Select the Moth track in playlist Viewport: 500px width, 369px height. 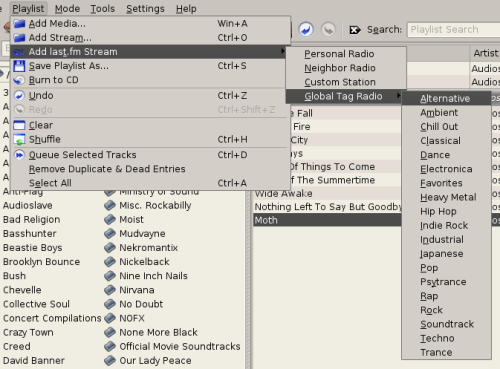click(x=327, y=220)
